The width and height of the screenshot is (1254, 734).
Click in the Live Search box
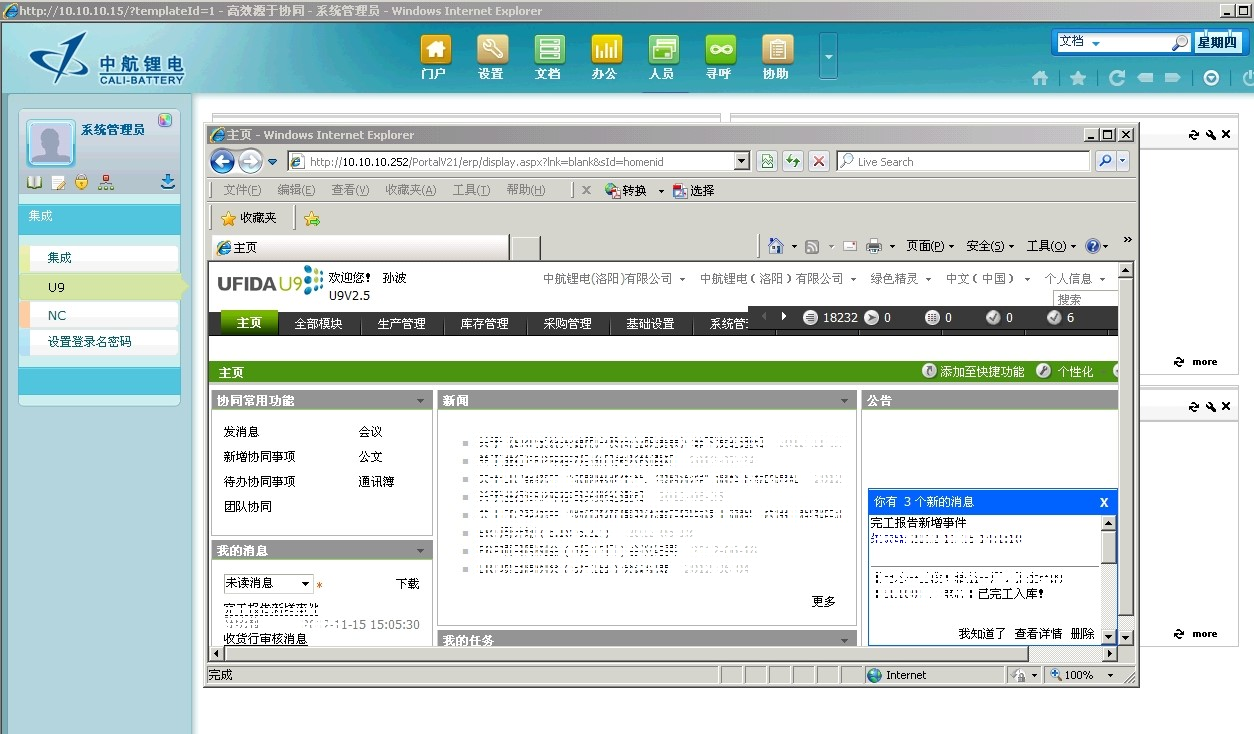pos(962,161)
